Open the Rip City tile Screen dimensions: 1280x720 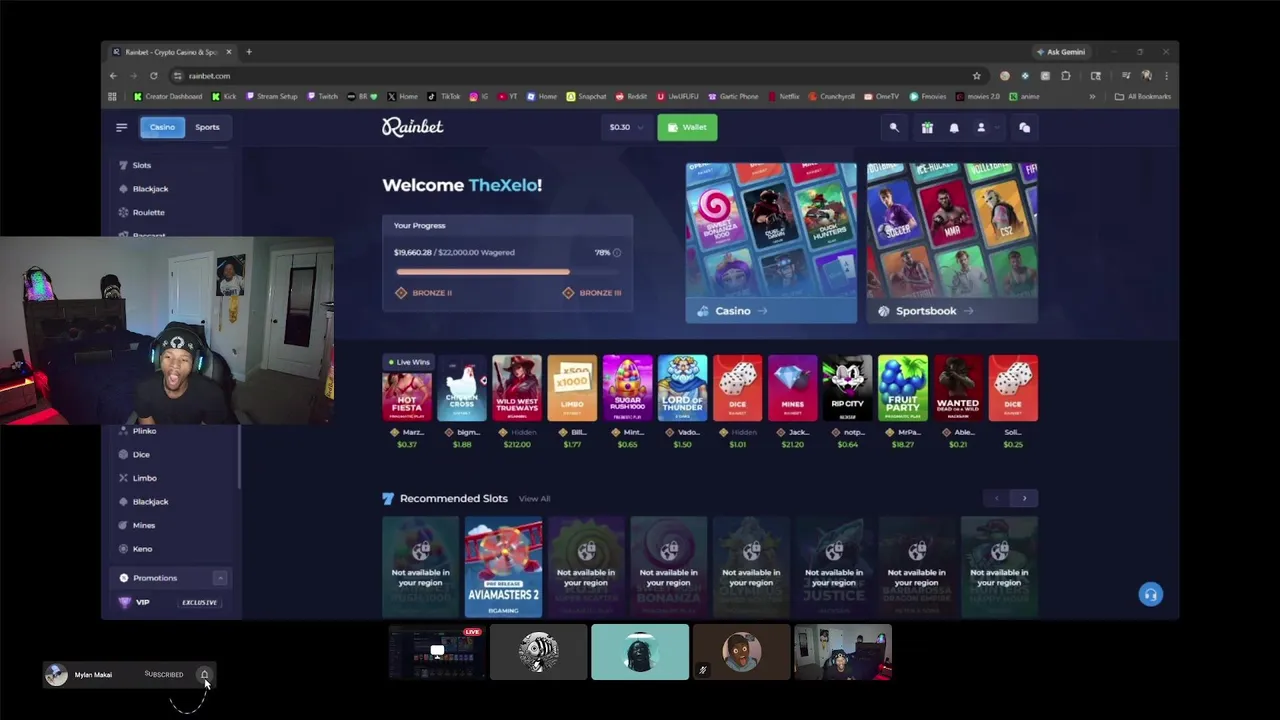(847, 388)
